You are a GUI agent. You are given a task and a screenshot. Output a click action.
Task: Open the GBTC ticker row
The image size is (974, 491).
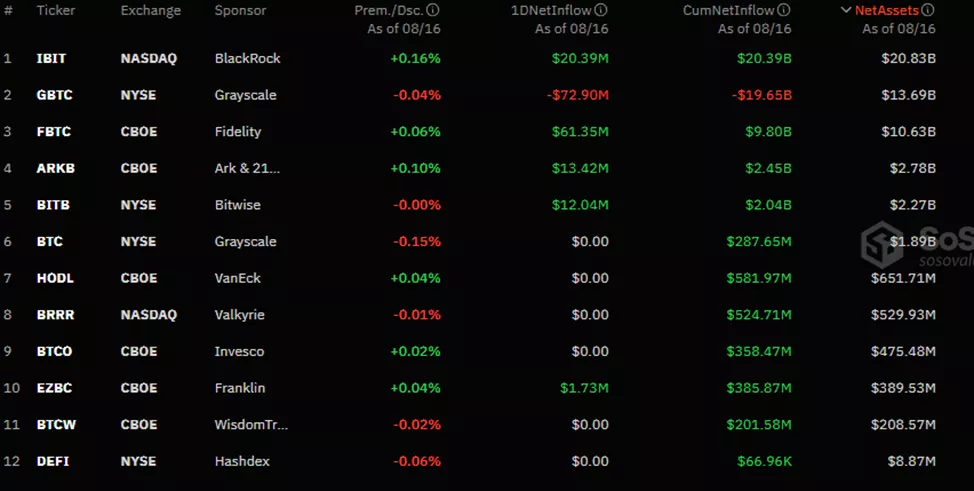(x=54, y=95)
